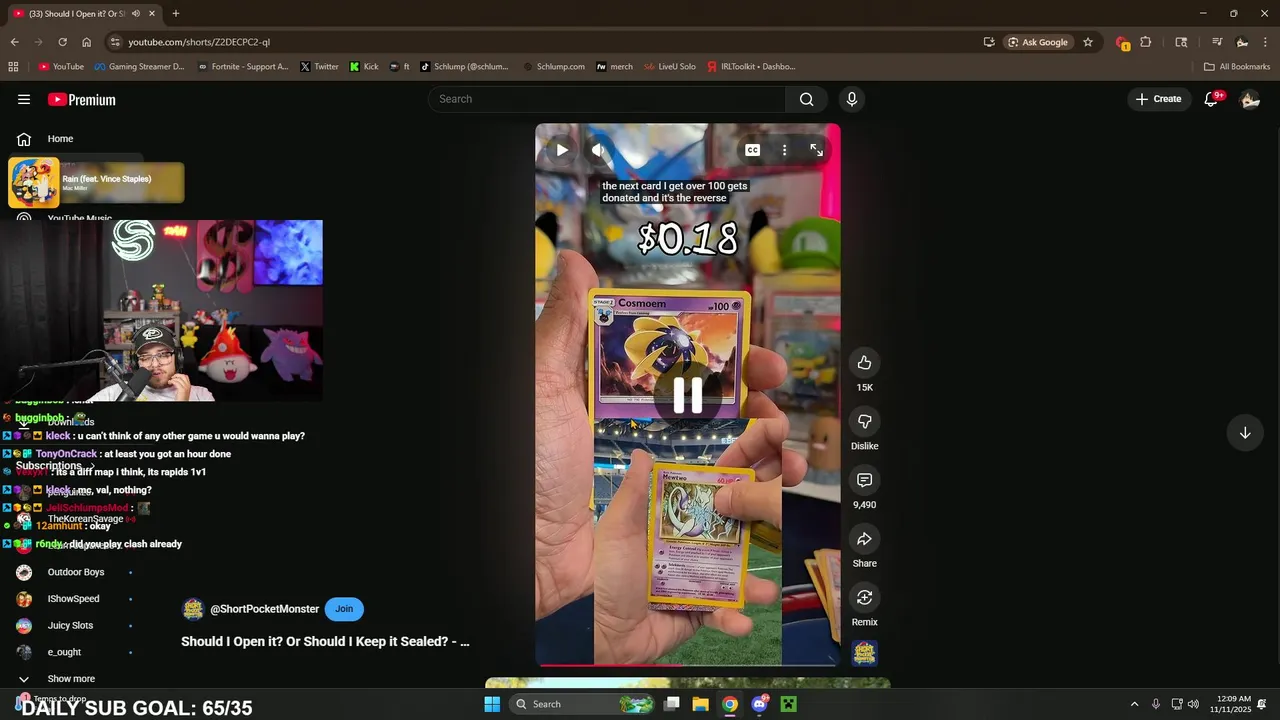Open the browser home page button
The image size is (1280, 720).
click(x=87, y=42)
